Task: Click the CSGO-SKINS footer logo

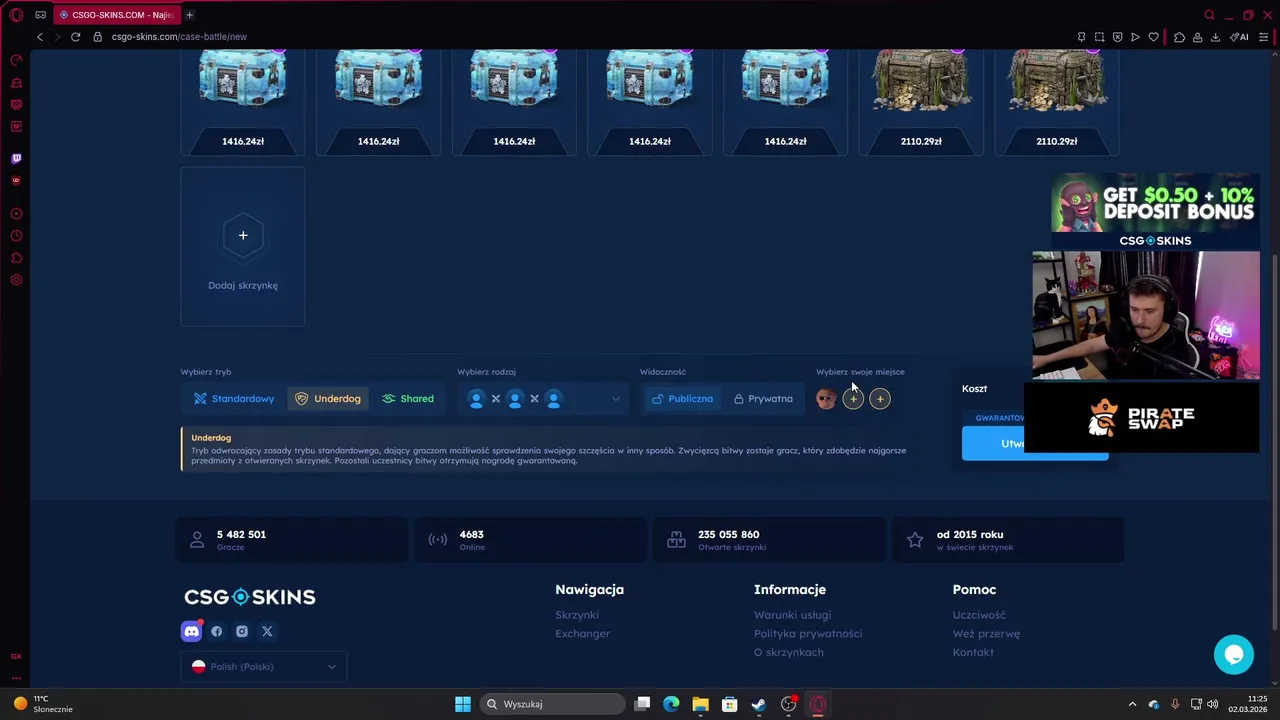Action: point(250,597)
